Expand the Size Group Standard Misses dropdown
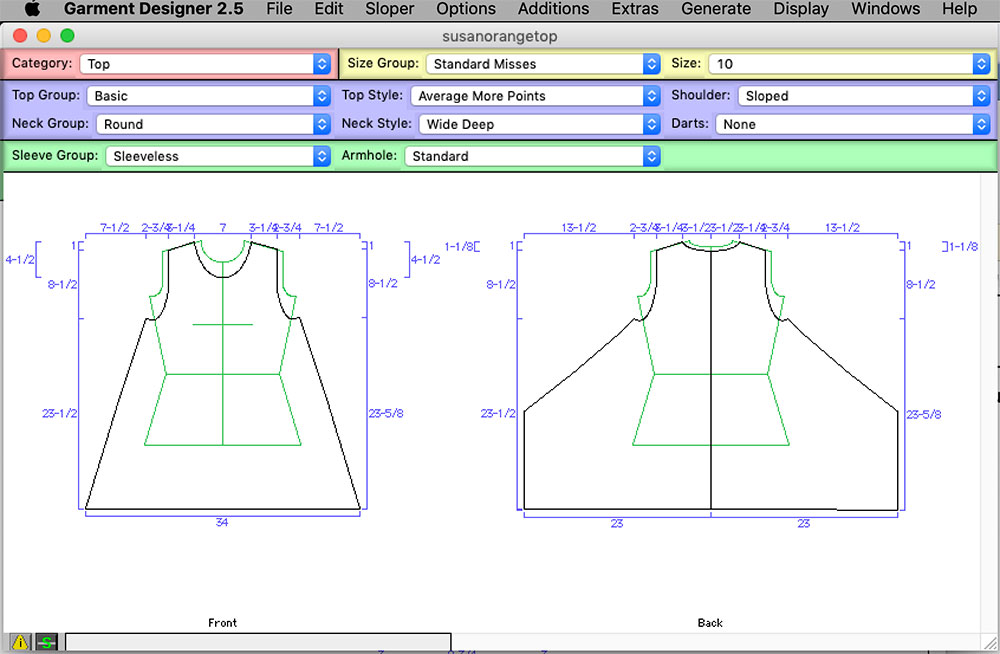The height and width of the screenshot is (654, 1000). (543, 64)
